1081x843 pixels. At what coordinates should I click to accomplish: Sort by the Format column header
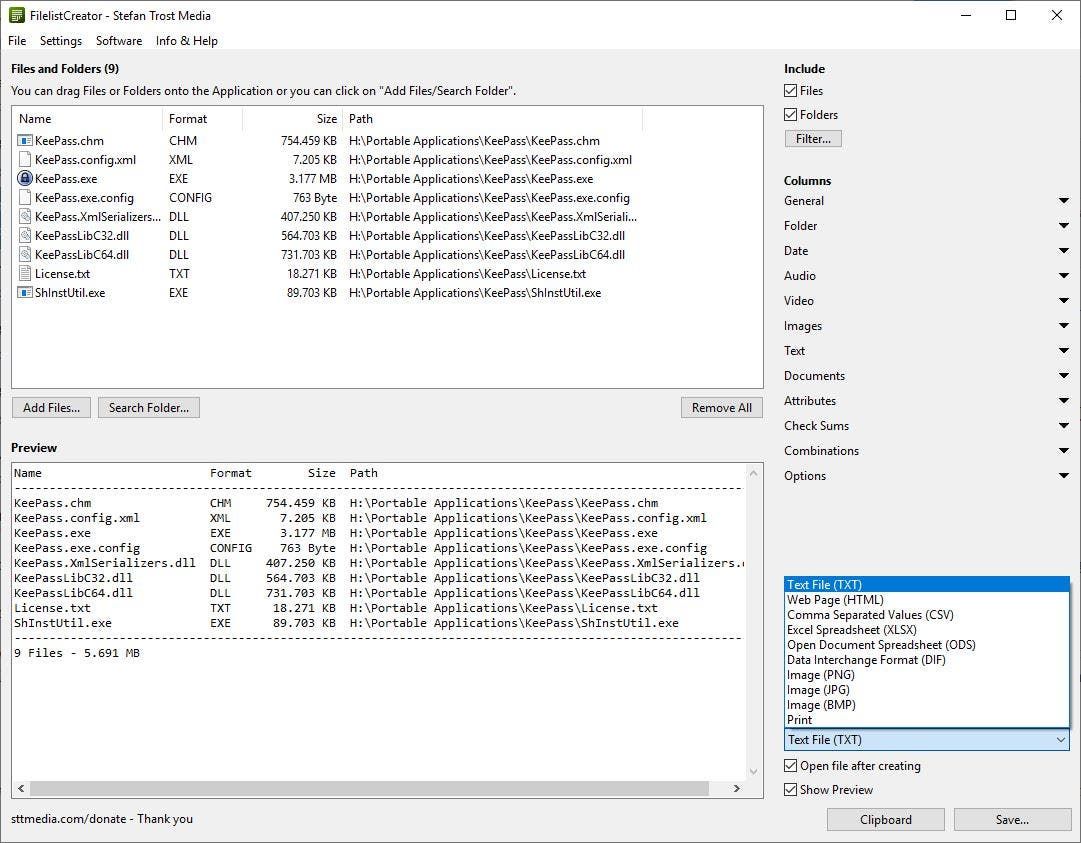point(202,119)
